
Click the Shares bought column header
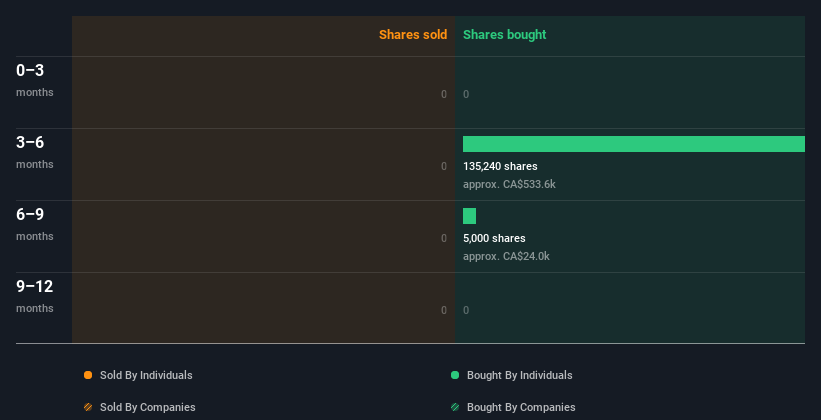(x=504, y=35)
